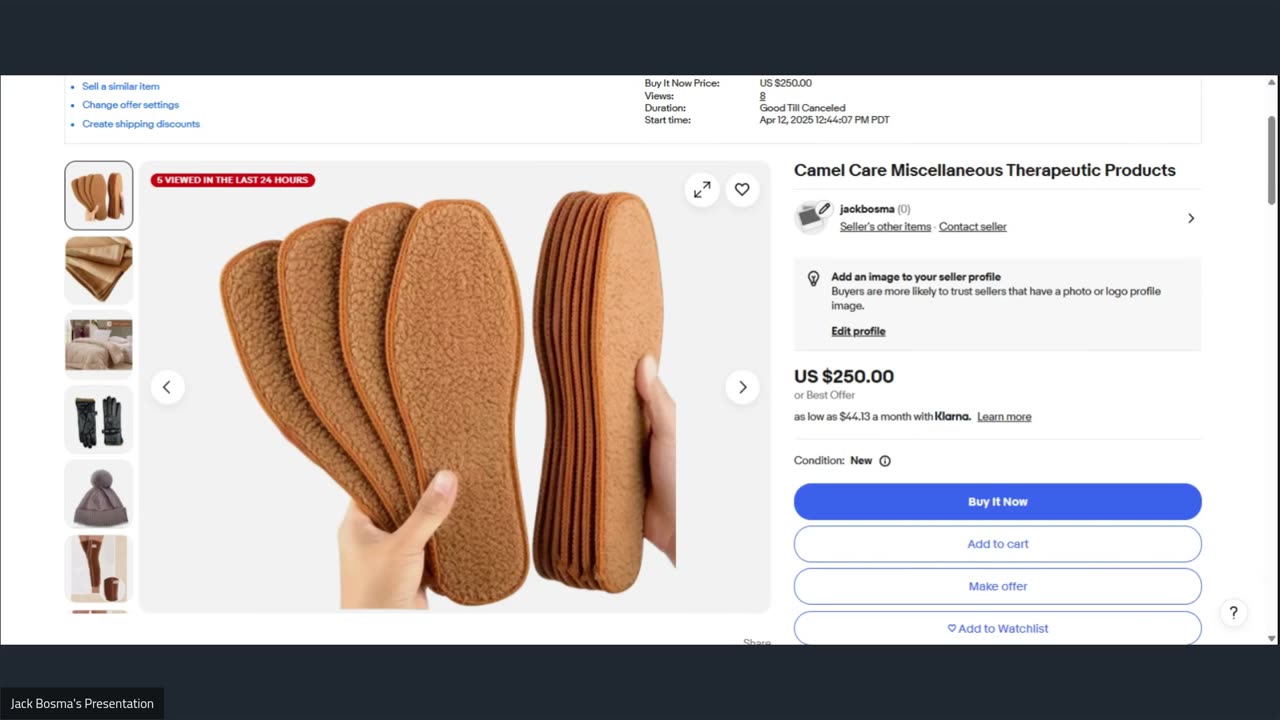Click the condition info icon
The width and height of the screenshot is (1280, 720).
pos(885,461)
